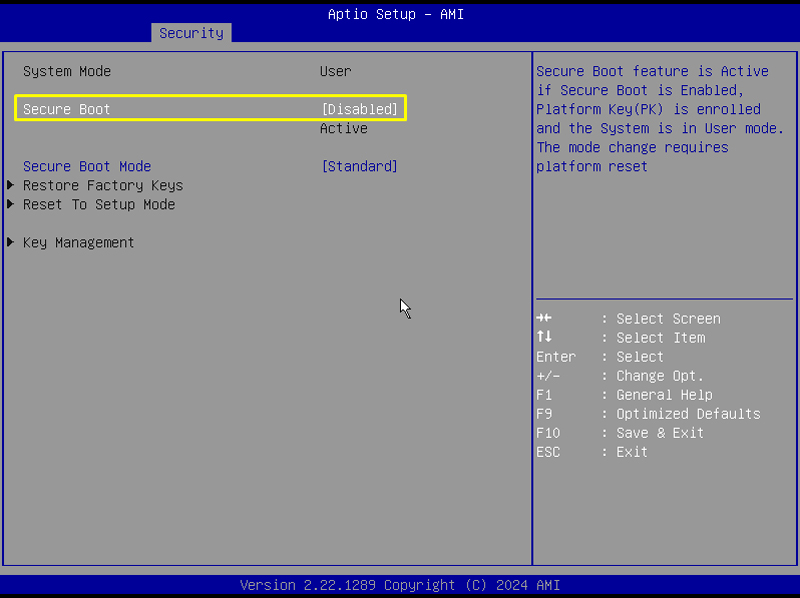Open the Secure Boot Mode setting

(90, 166)
